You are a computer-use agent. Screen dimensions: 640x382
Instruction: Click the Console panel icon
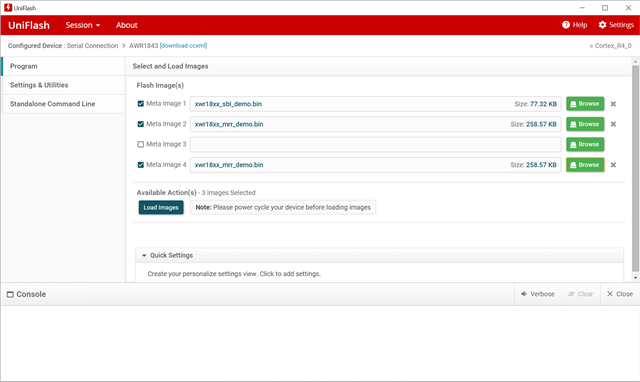point(10,294)
